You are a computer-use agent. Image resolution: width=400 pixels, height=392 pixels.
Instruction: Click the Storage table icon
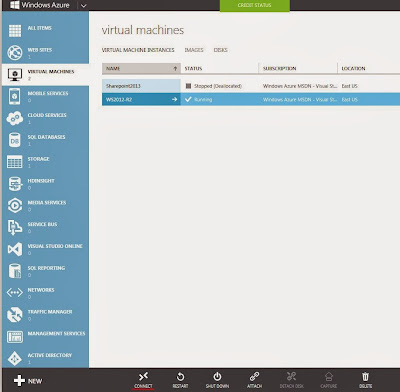[15, 162]
